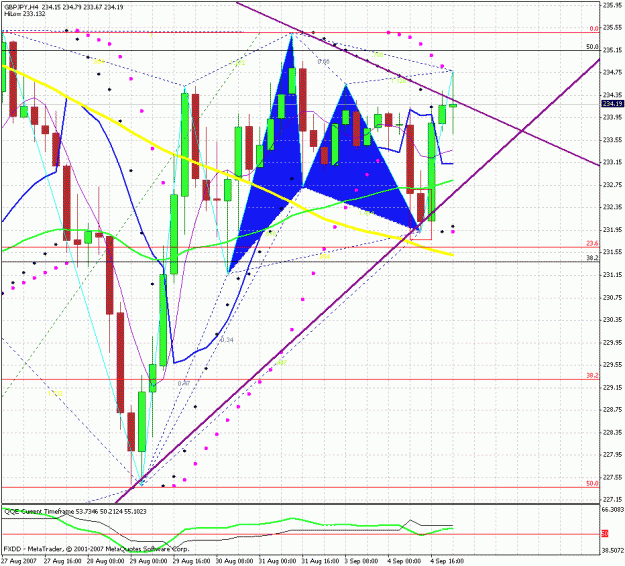Click the 4 Sep 16:00 time label
This screenshot has width=625, height=566.
(448, 561)
